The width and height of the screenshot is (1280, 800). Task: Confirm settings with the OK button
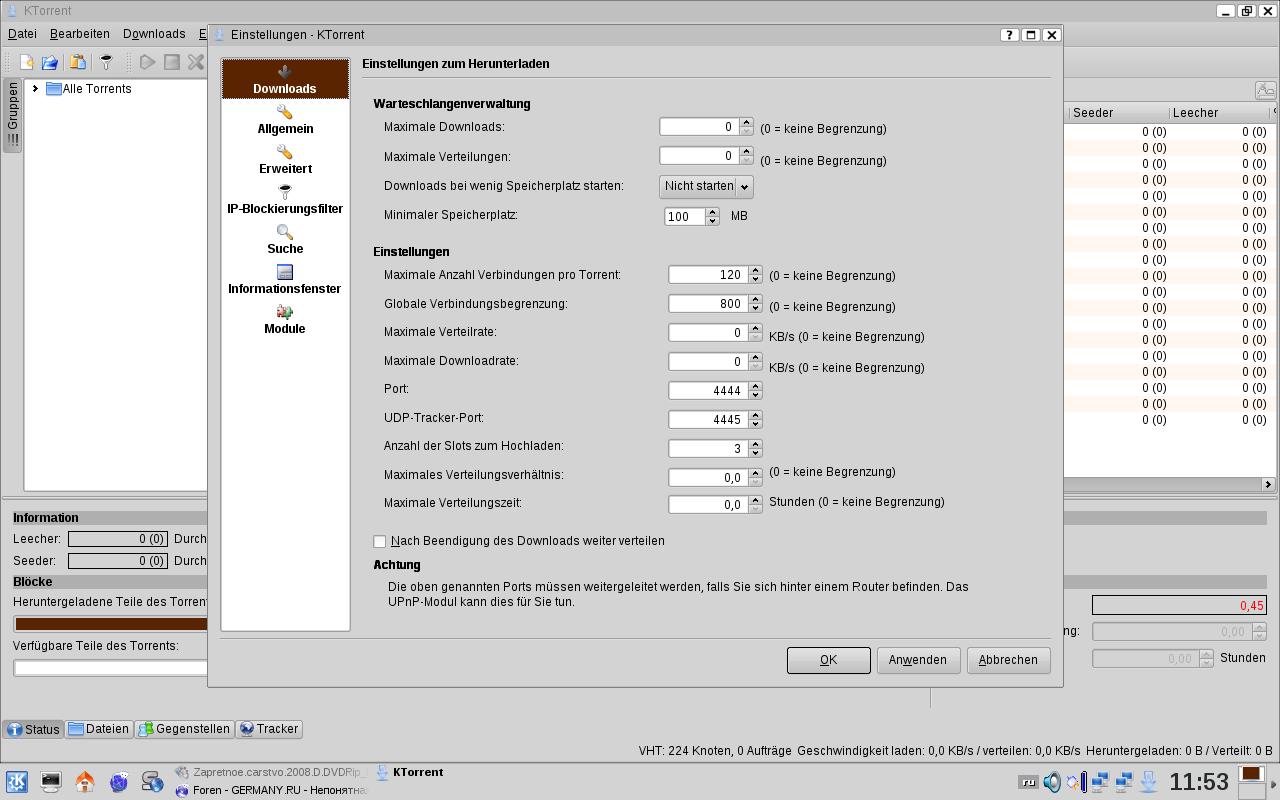829,660
